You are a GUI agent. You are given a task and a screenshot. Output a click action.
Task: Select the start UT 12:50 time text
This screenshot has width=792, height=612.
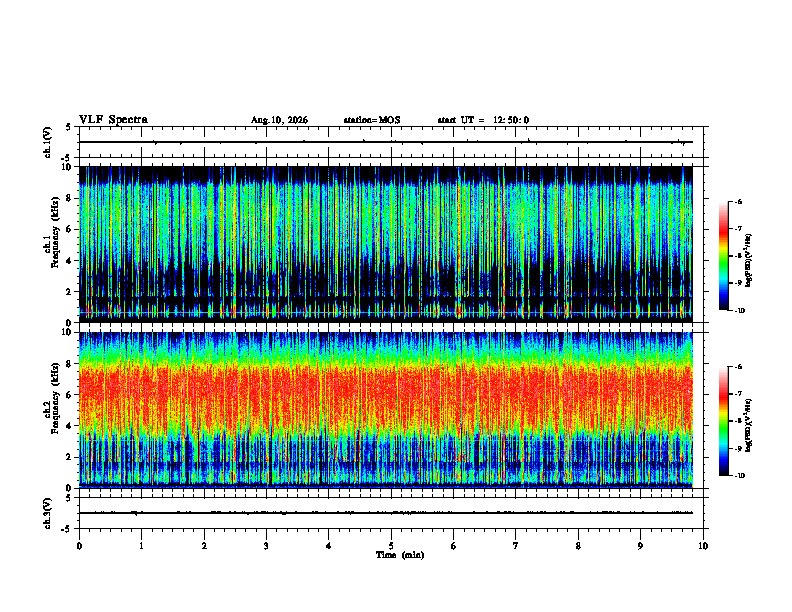coord(483,120)
